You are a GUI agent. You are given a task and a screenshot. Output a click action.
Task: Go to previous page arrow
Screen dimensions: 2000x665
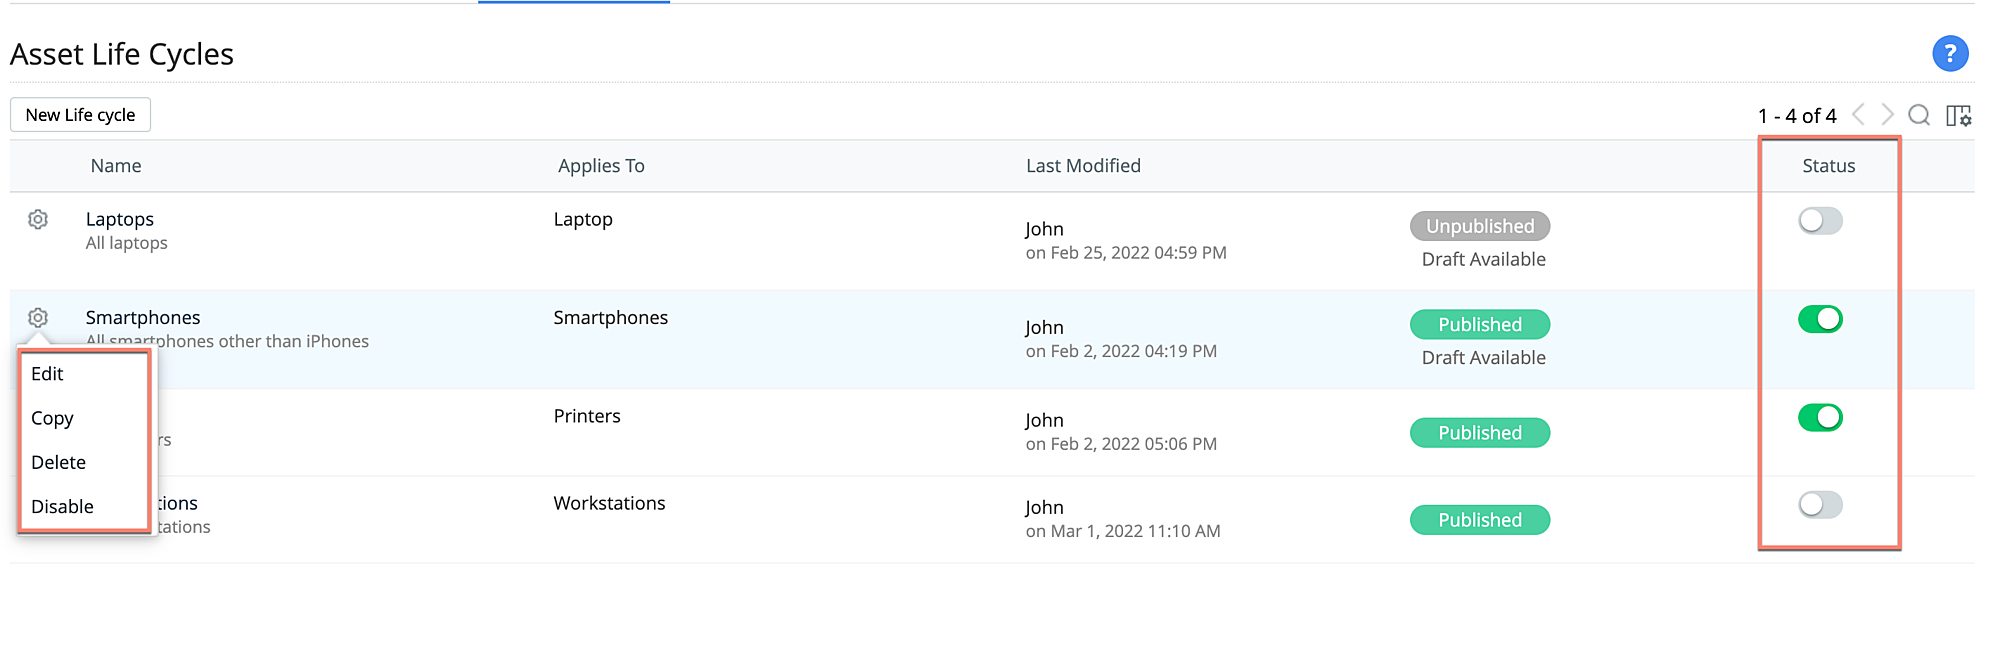click(x=1858, y=114)
